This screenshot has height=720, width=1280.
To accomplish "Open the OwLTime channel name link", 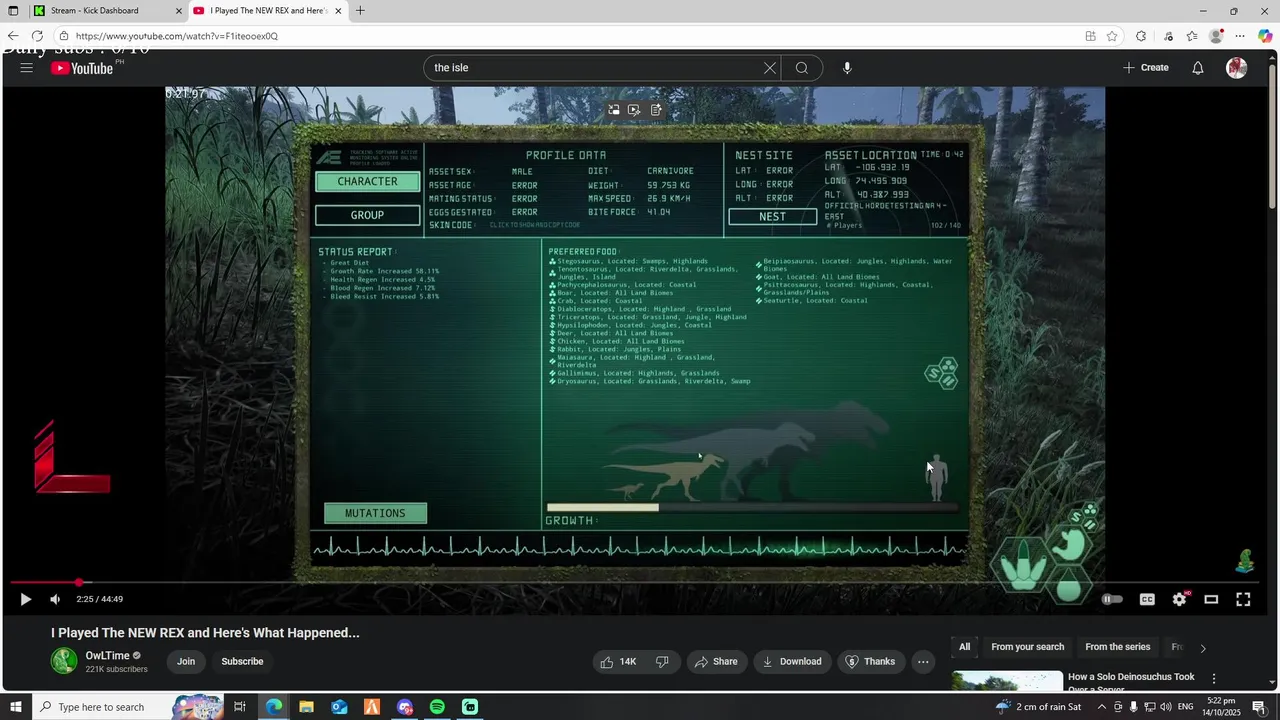I will (x=108, y=656).
